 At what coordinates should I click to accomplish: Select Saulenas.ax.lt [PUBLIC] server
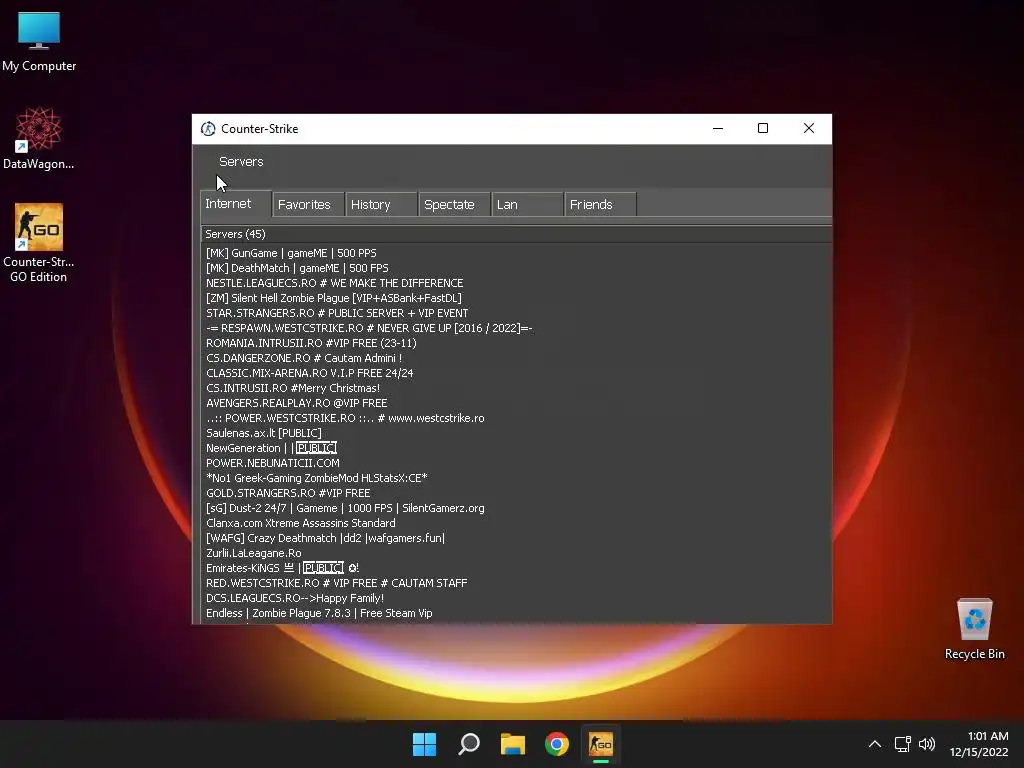point(516,434)
